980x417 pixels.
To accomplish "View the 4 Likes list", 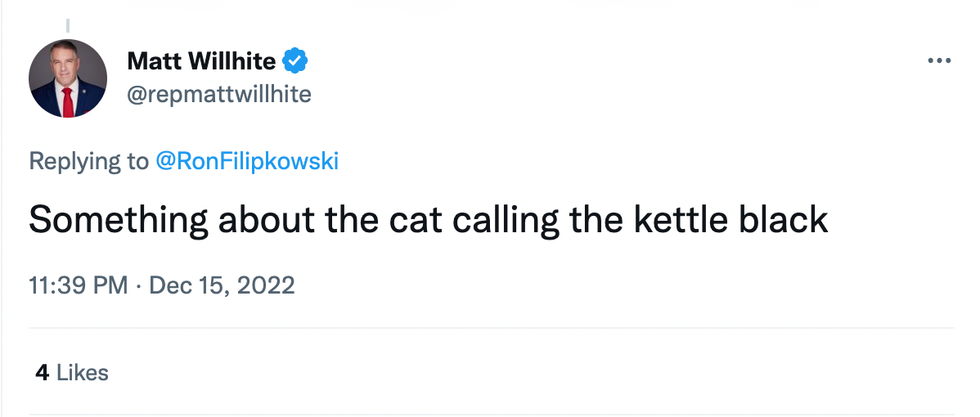I will [71, 373].
